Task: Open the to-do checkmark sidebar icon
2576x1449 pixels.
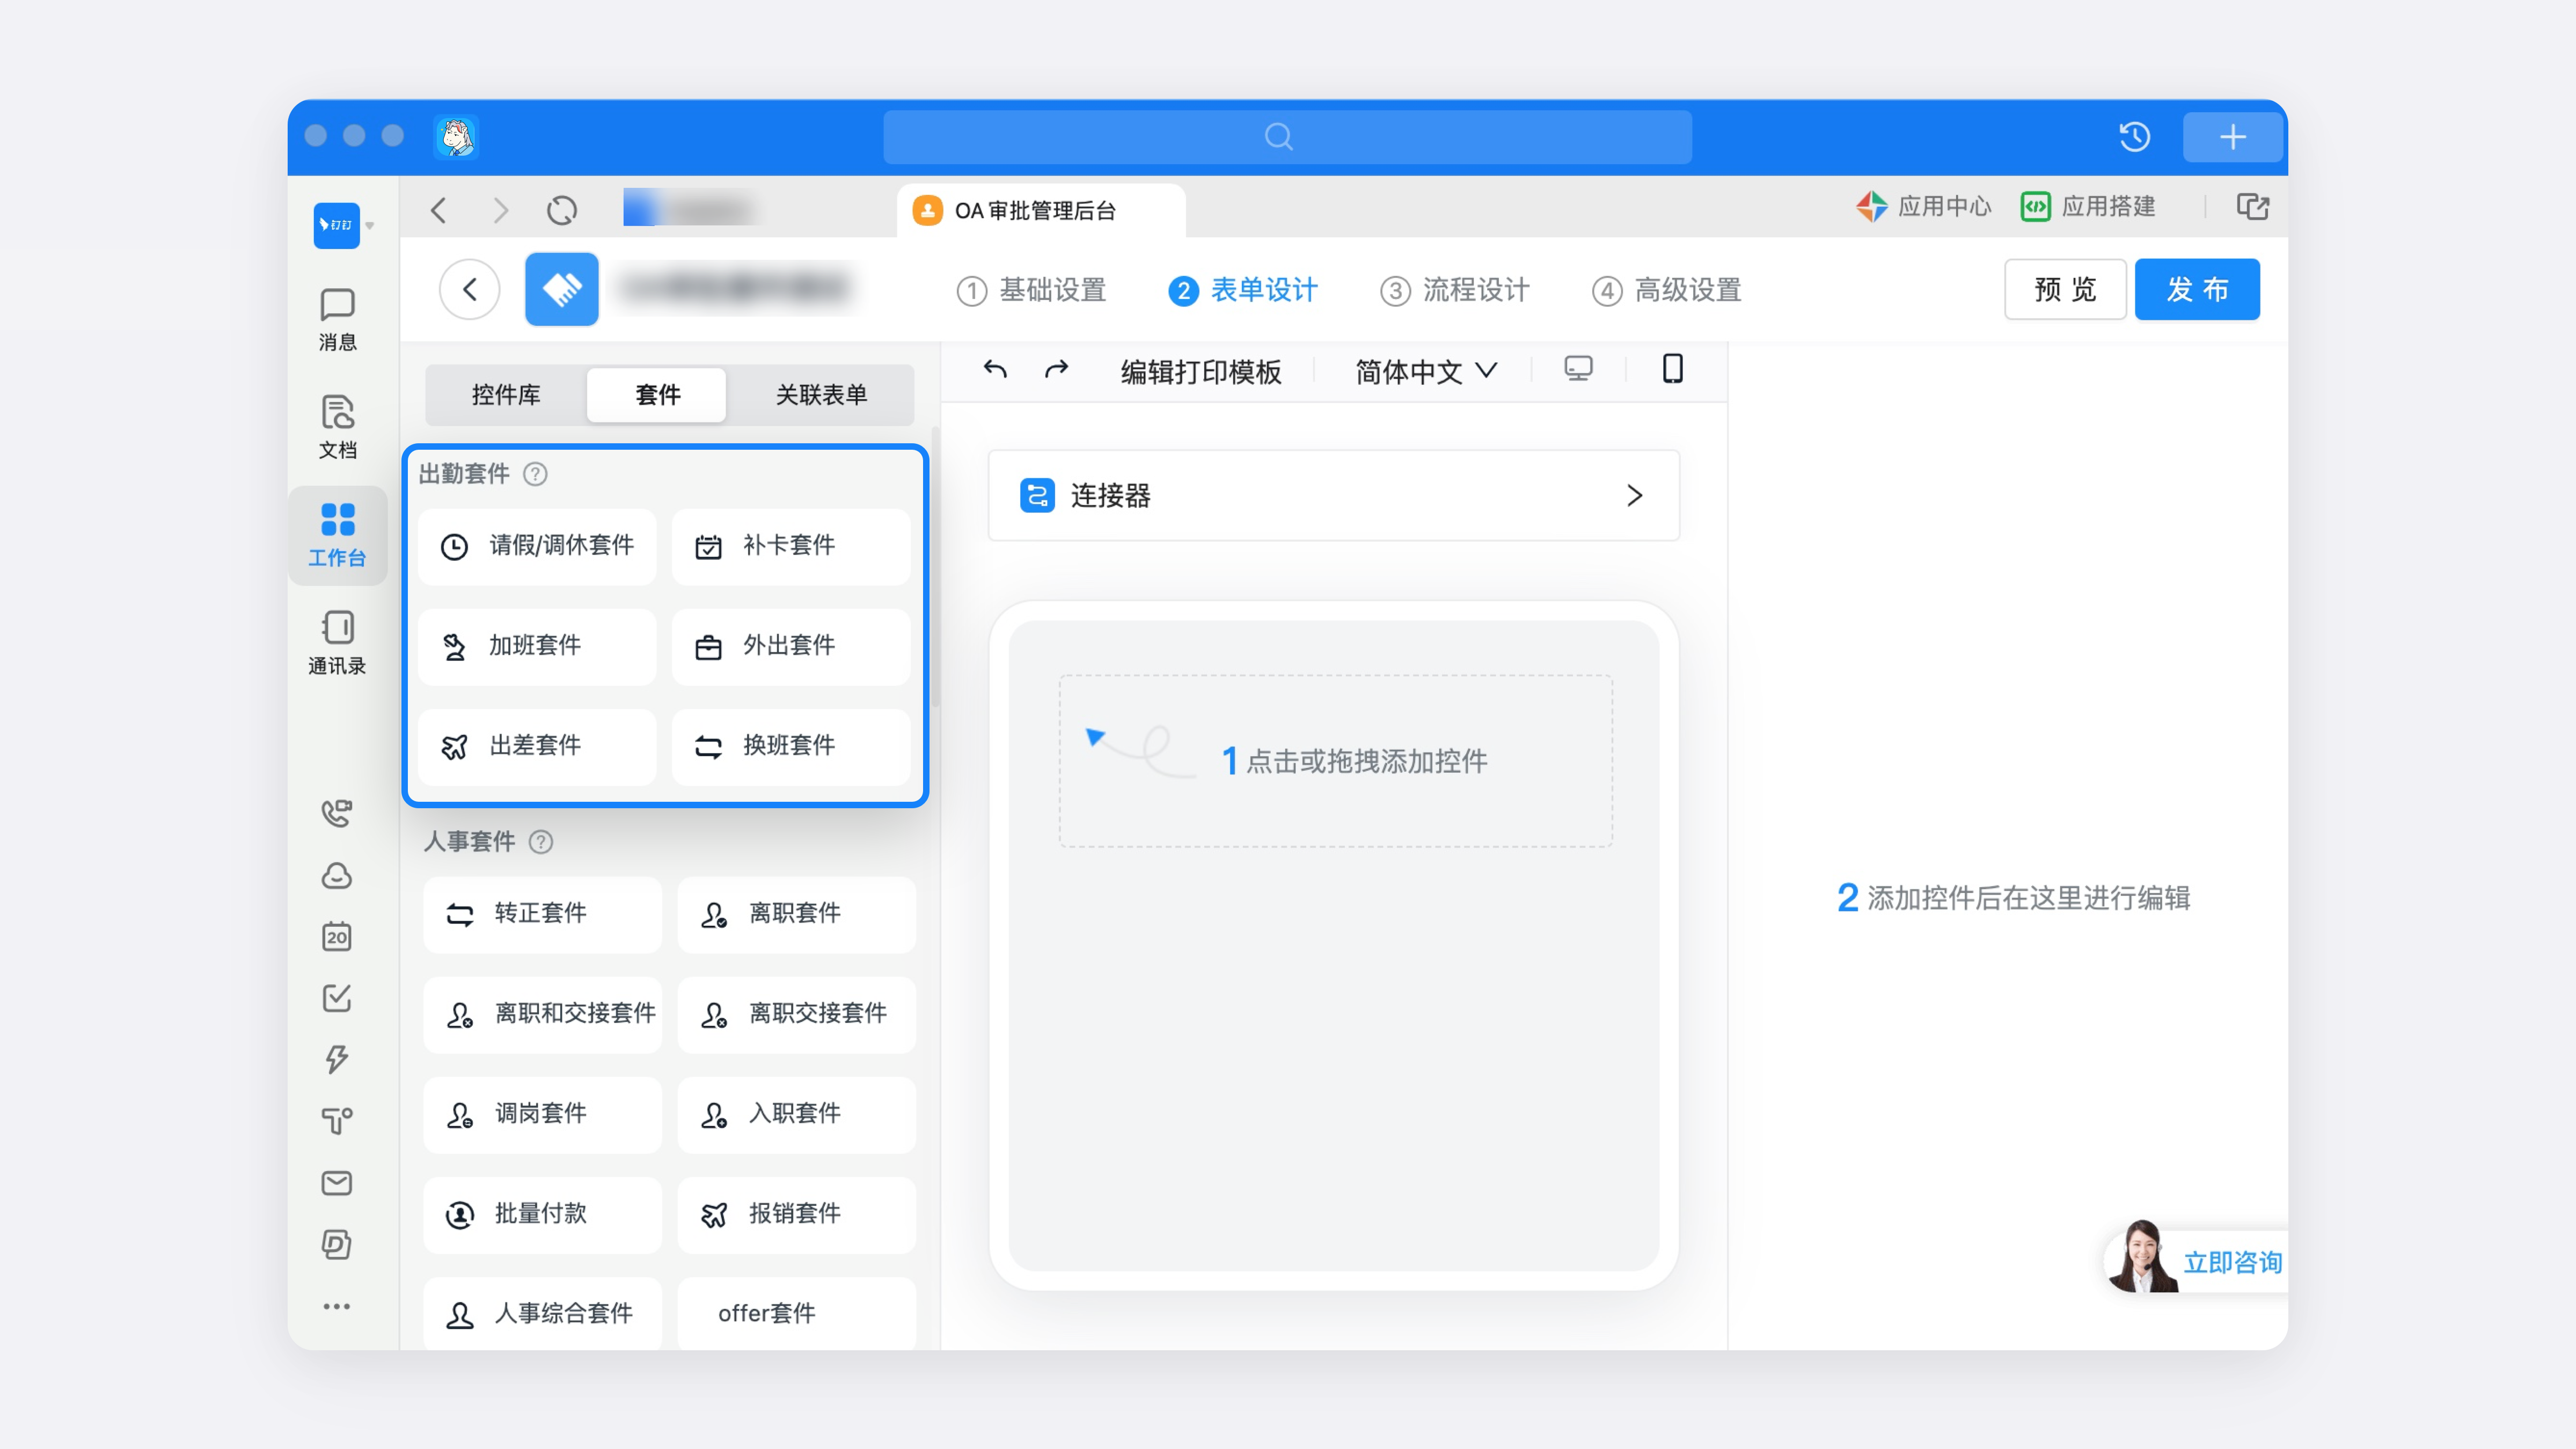Action: [x=337, y=998]
